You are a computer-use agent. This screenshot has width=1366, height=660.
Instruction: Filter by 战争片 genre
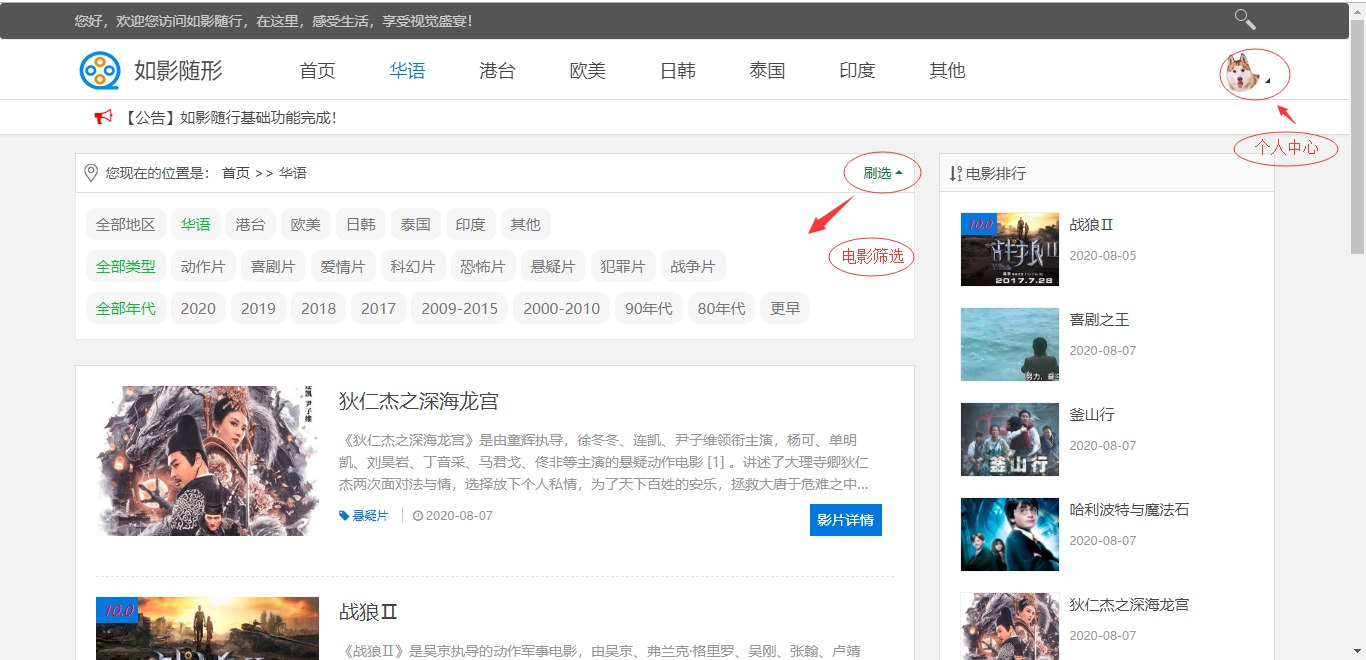tap(693, 266)
